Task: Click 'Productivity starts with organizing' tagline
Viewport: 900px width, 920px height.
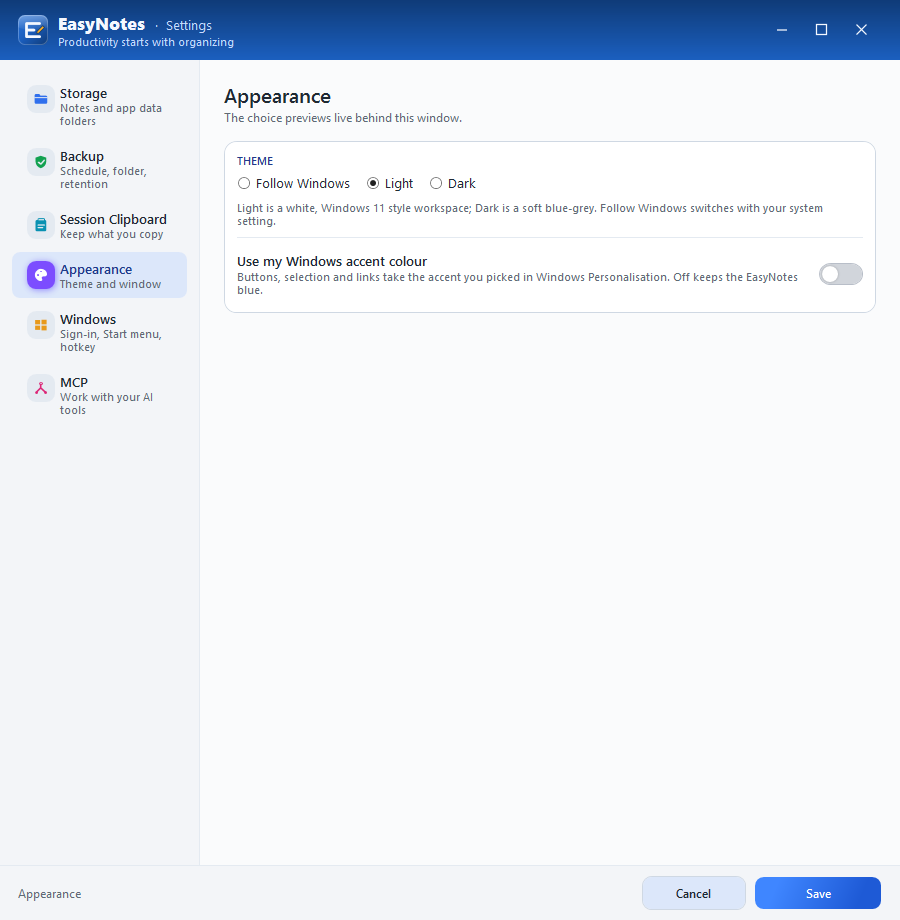Action: click(x=146, y=42)
